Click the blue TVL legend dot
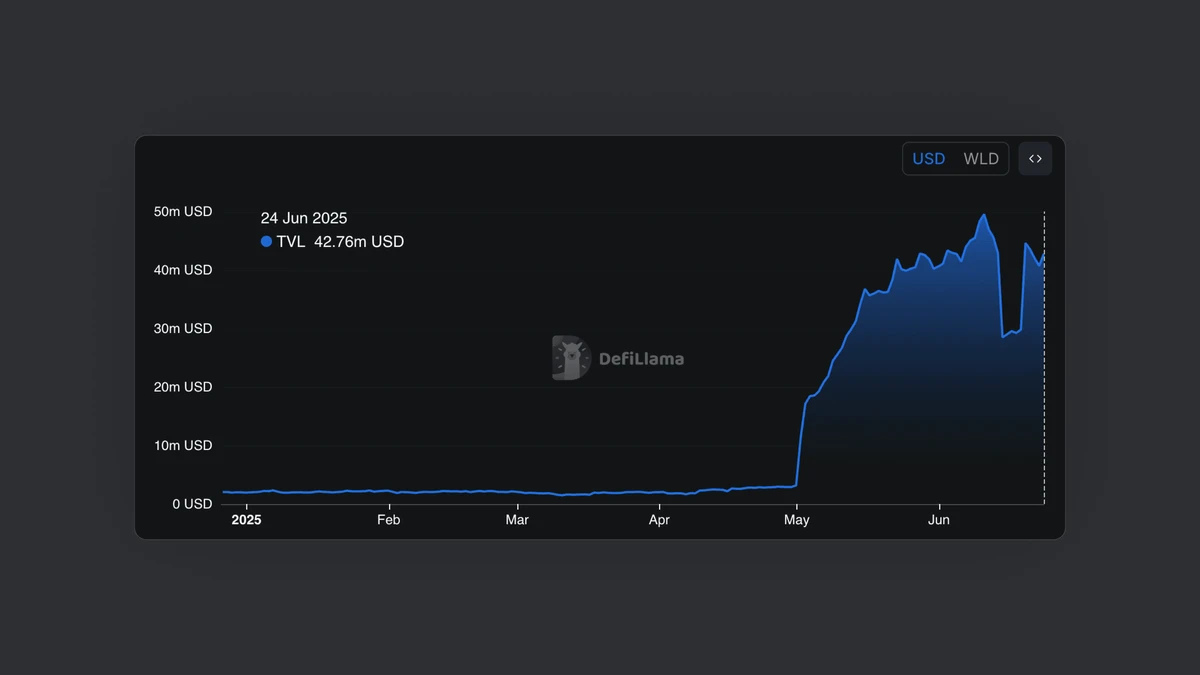 266,242
